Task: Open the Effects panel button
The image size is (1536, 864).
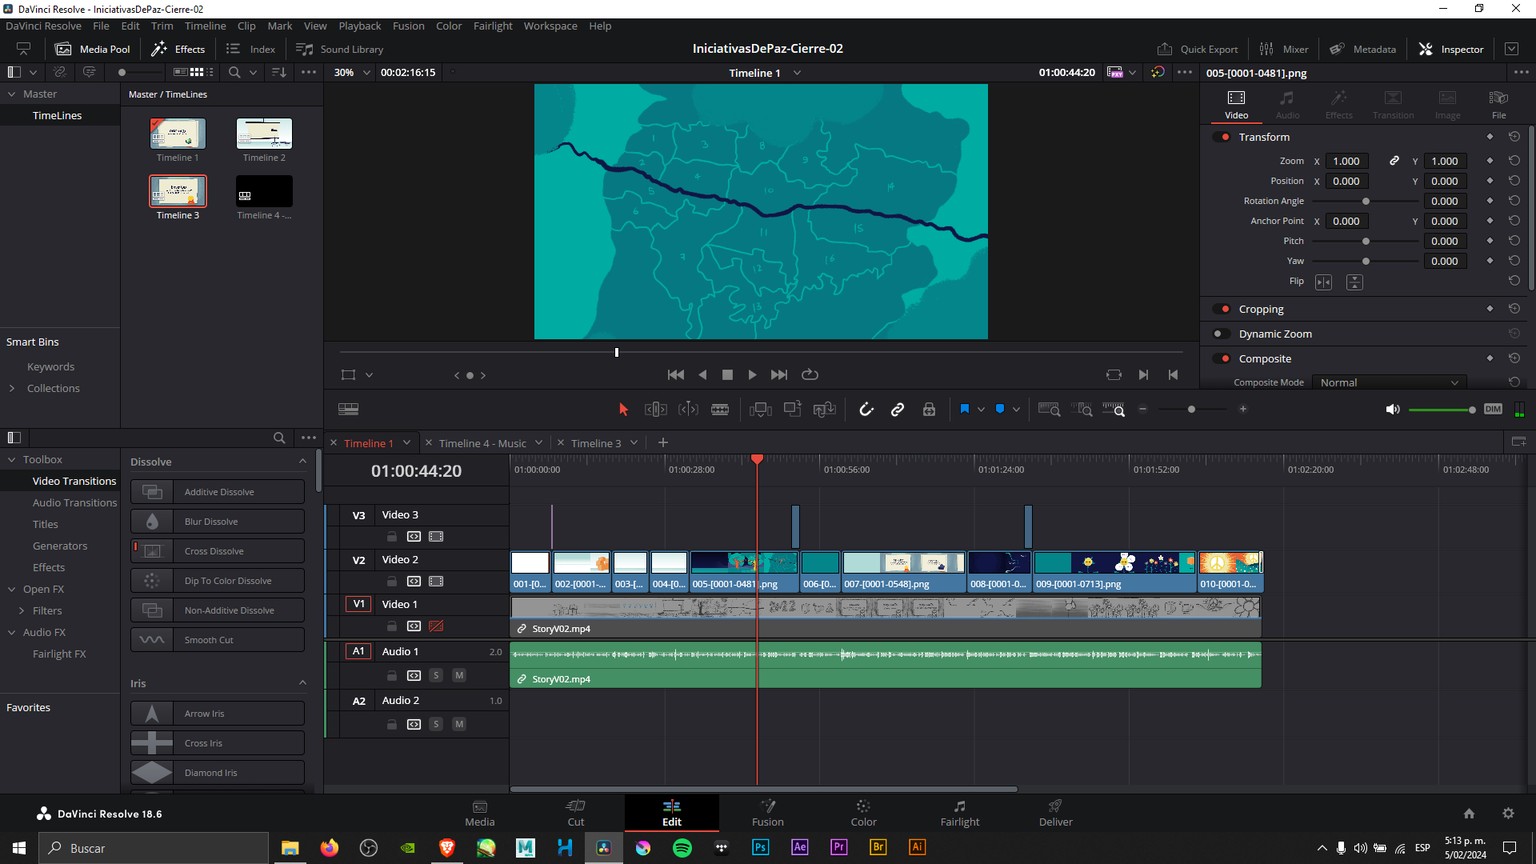Action: click(x=178, y=49)
